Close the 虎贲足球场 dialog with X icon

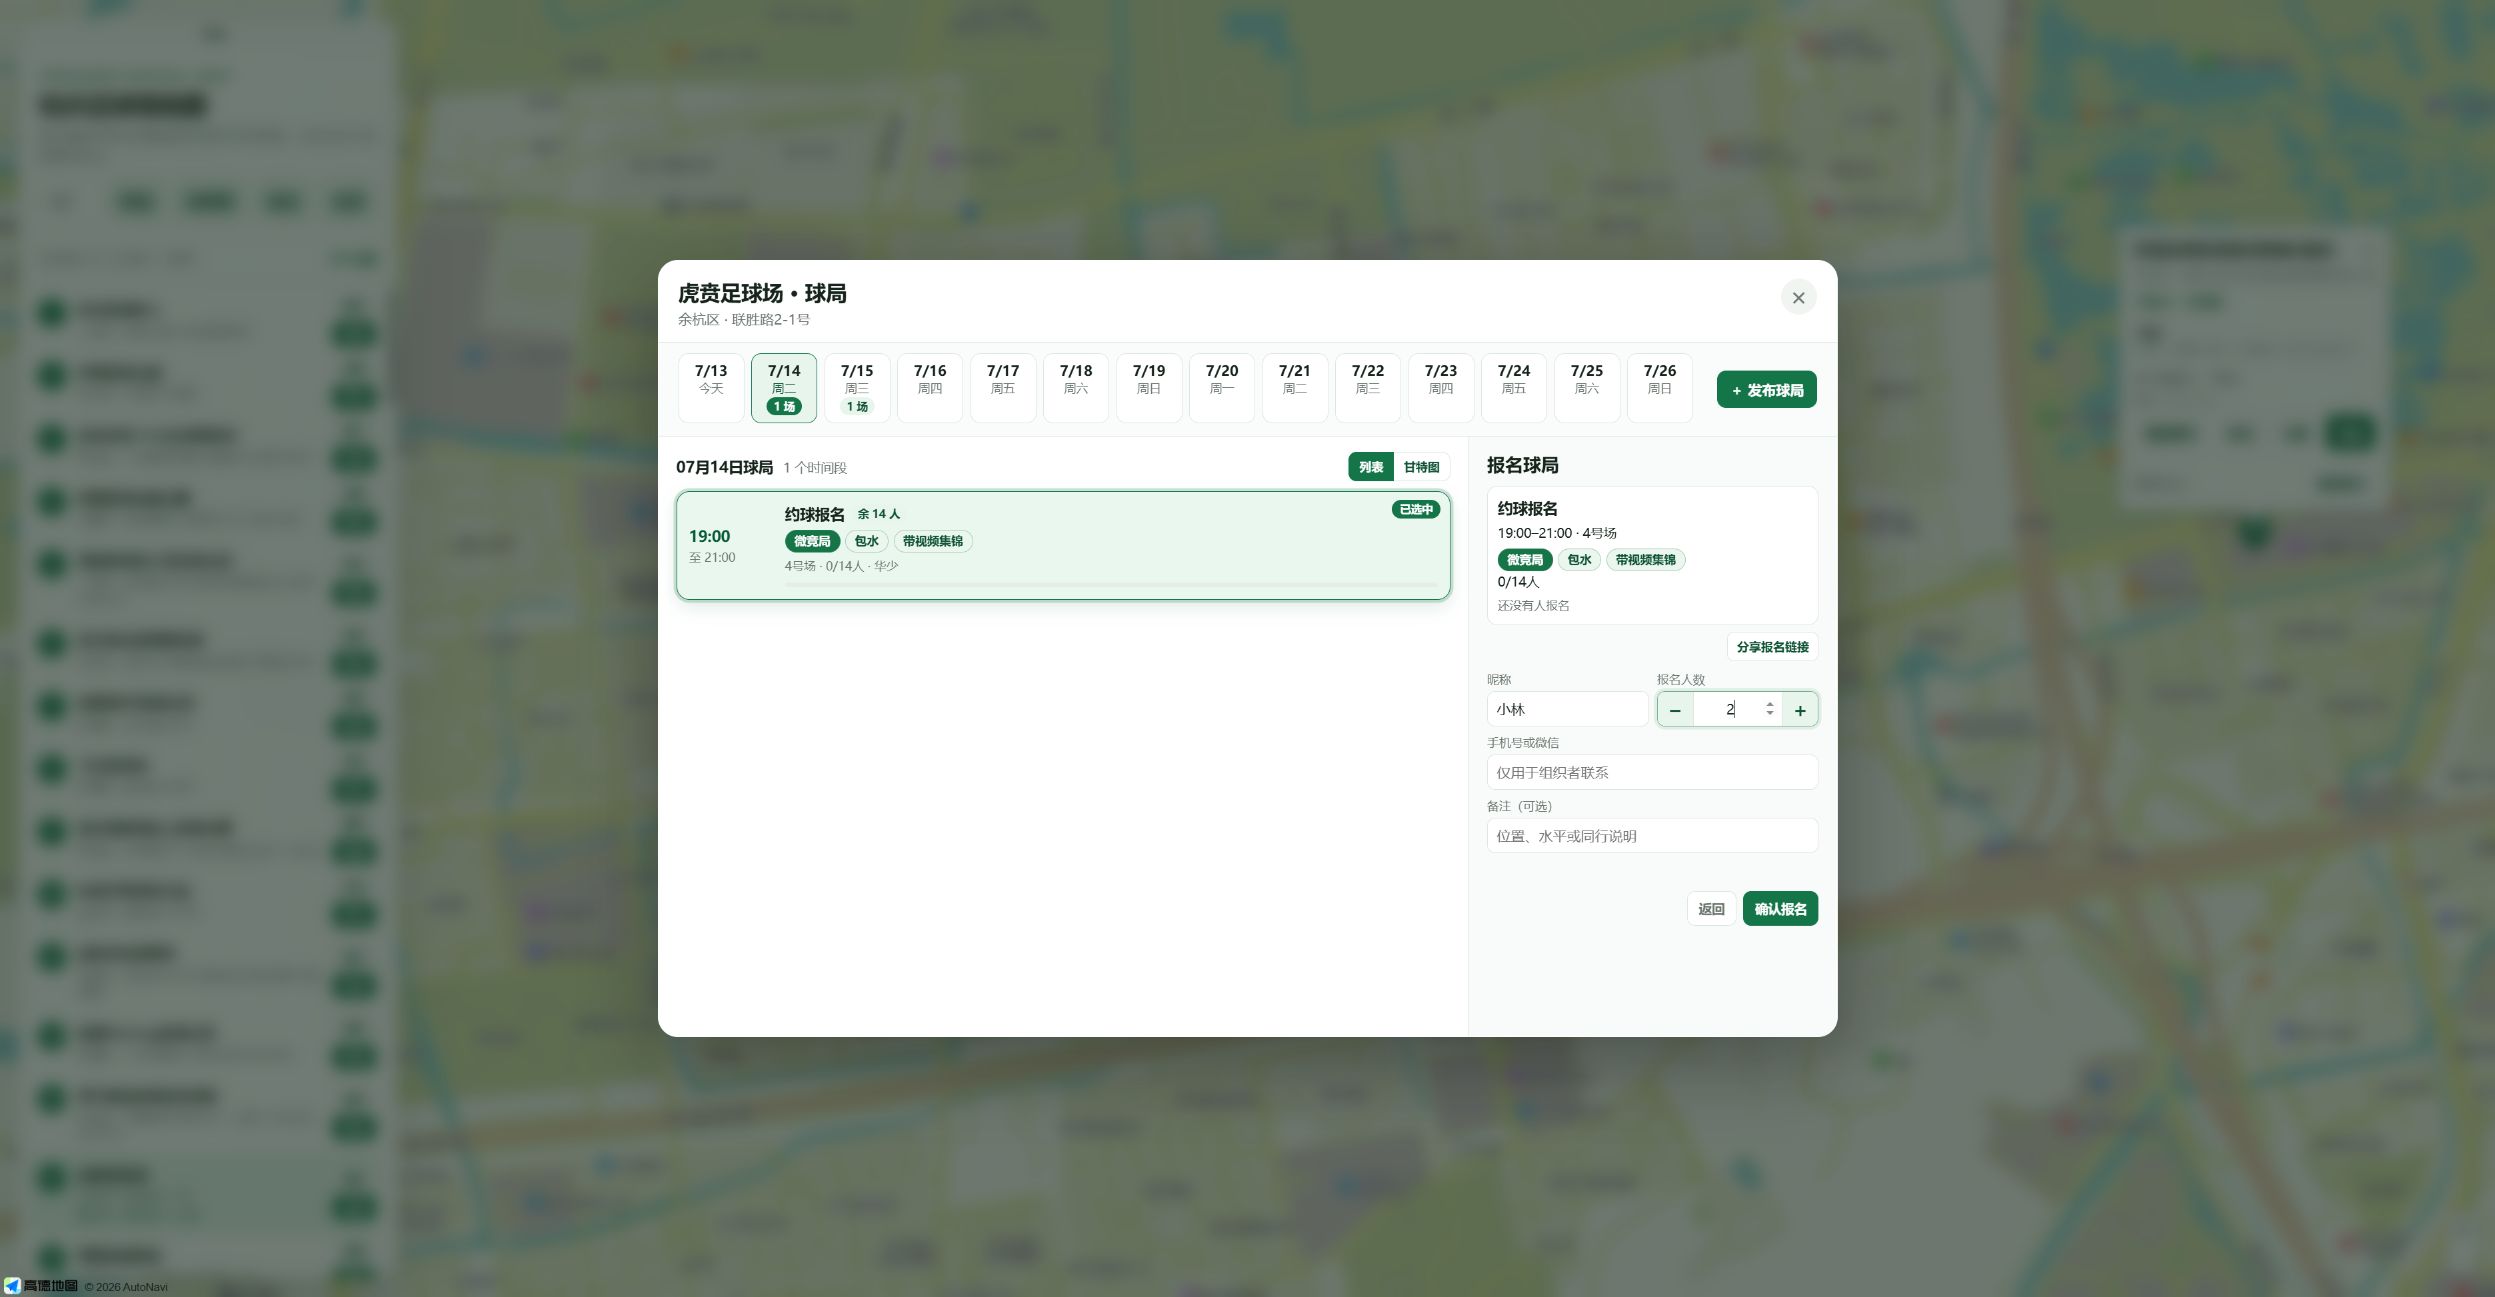pyautogui.click(x=1798, y=297)
